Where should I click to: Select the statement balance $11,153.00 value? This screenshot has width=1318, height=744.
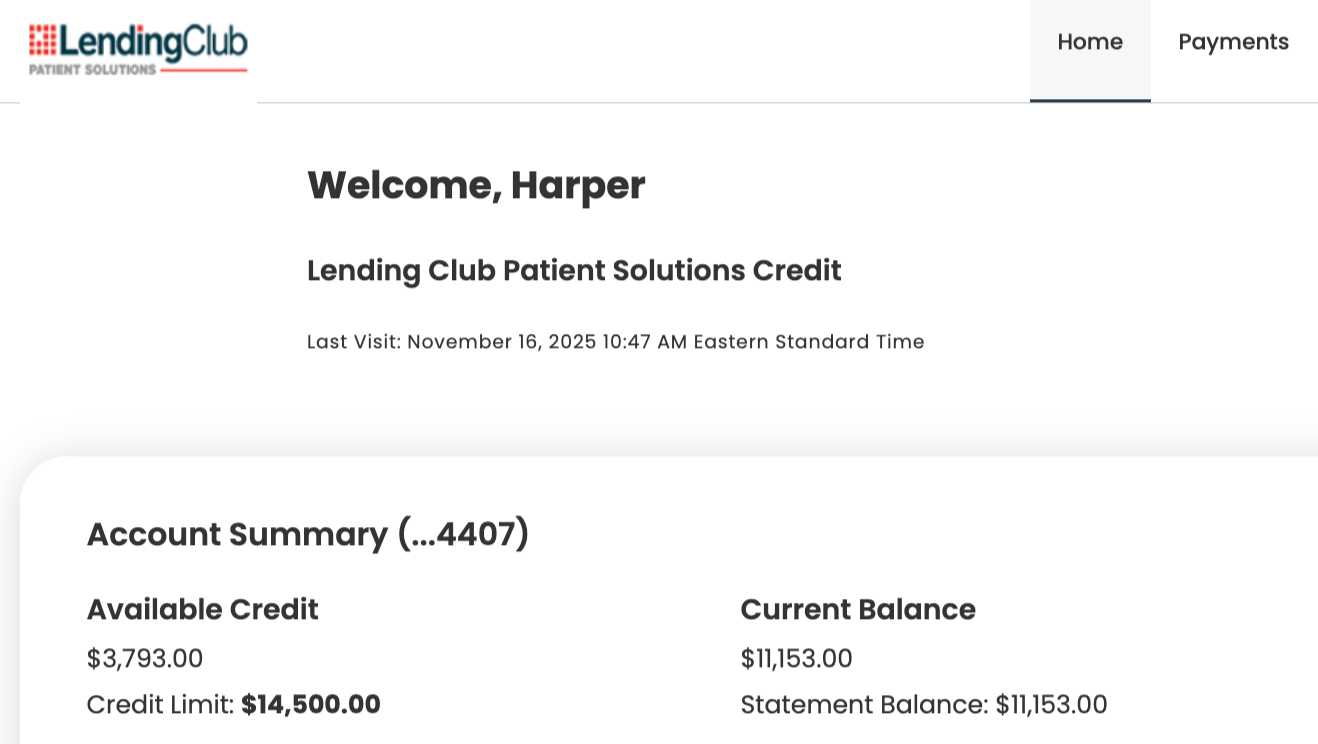1051,705
